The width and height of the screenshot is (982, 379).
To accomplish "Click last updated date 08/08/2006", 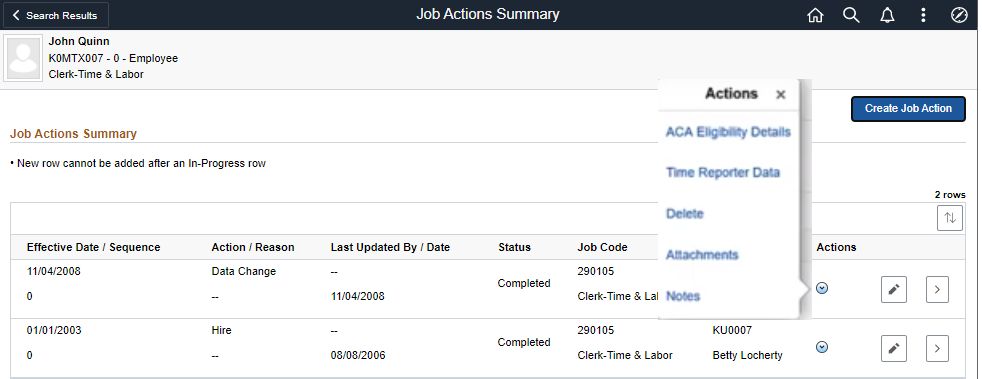I will (358, 355).
